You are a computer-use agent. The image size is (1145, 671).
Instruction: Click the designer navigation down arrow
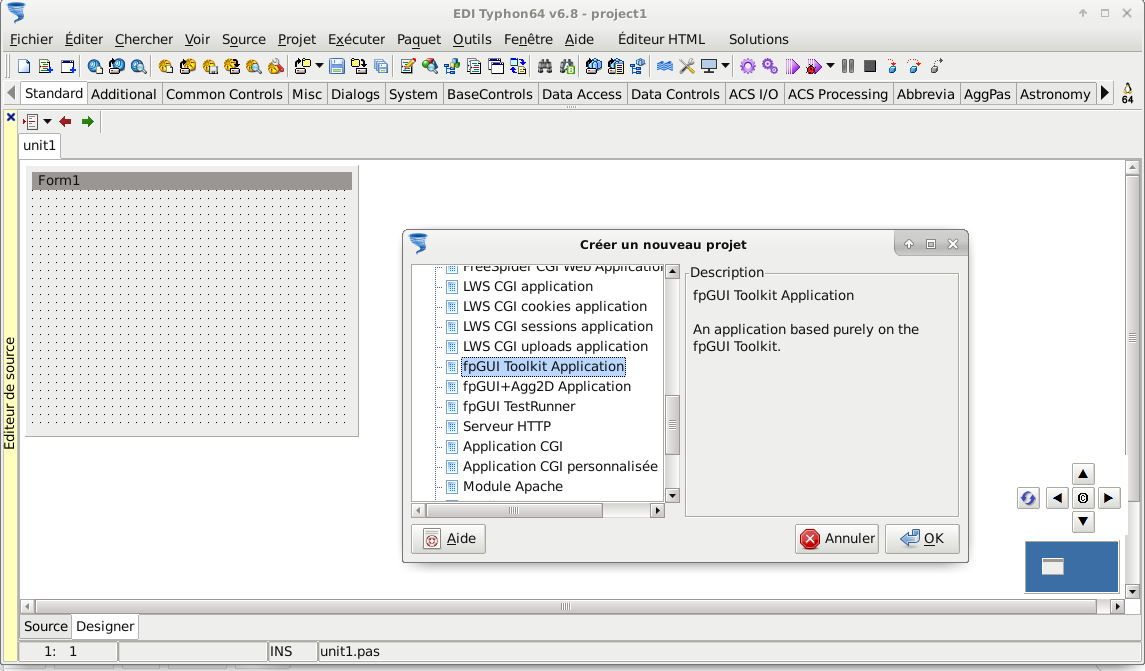click(1083, 521)
